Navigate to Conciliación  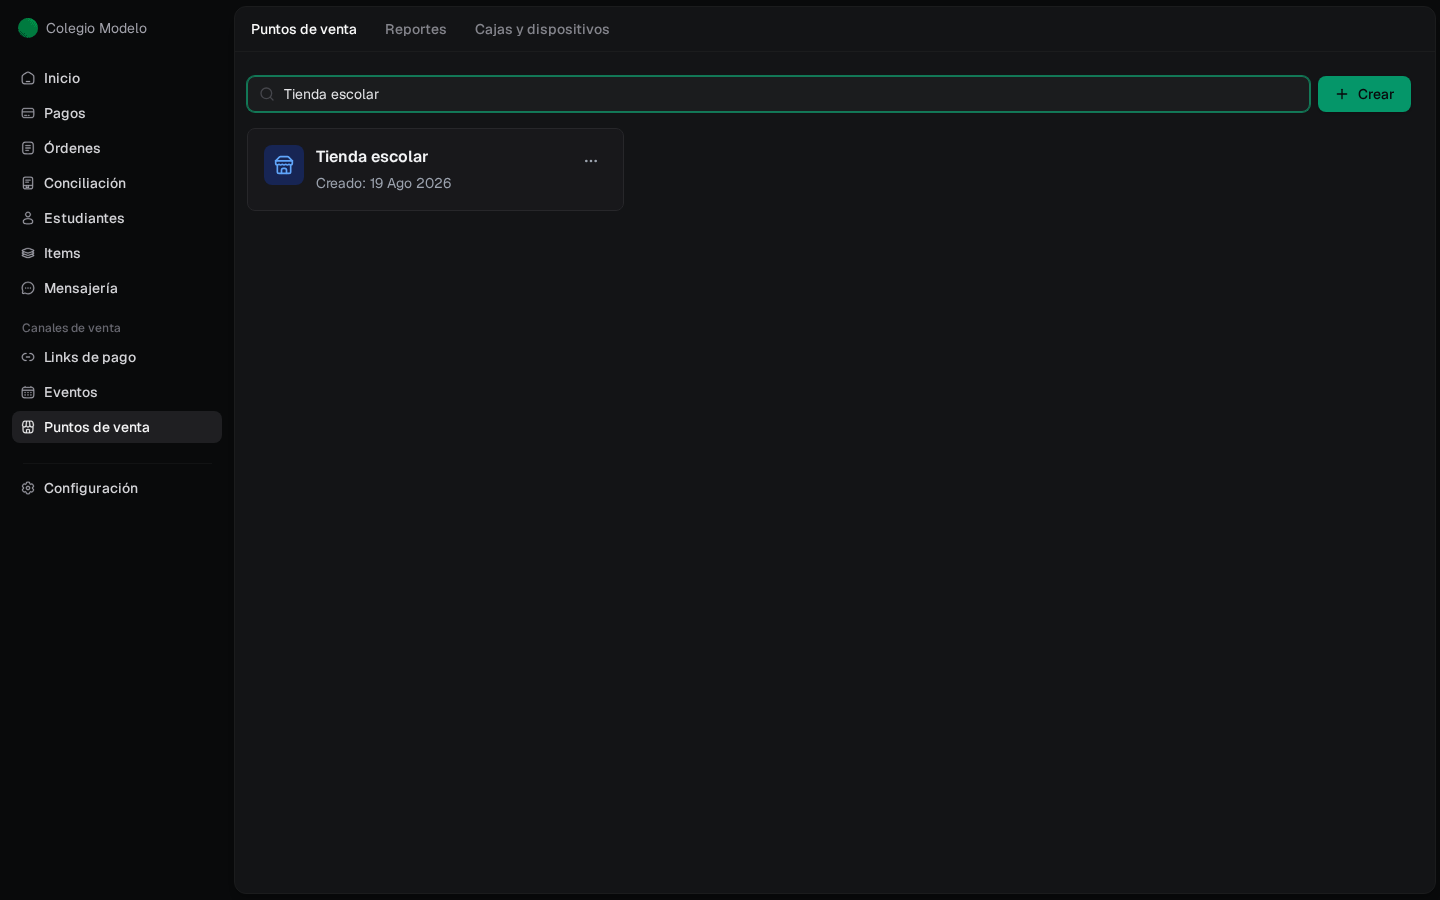(x=117, y=183)
